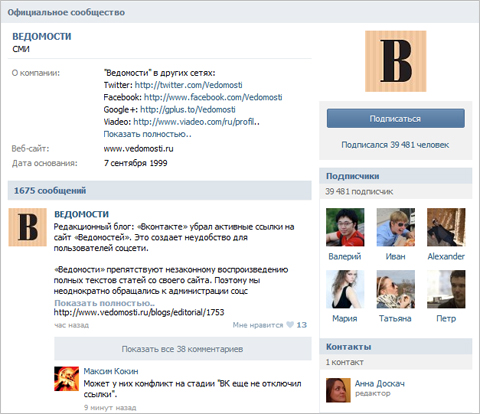Open subscriber Петр's photo
This screenshot has width=480, height=414.
(x=446, y=289)
